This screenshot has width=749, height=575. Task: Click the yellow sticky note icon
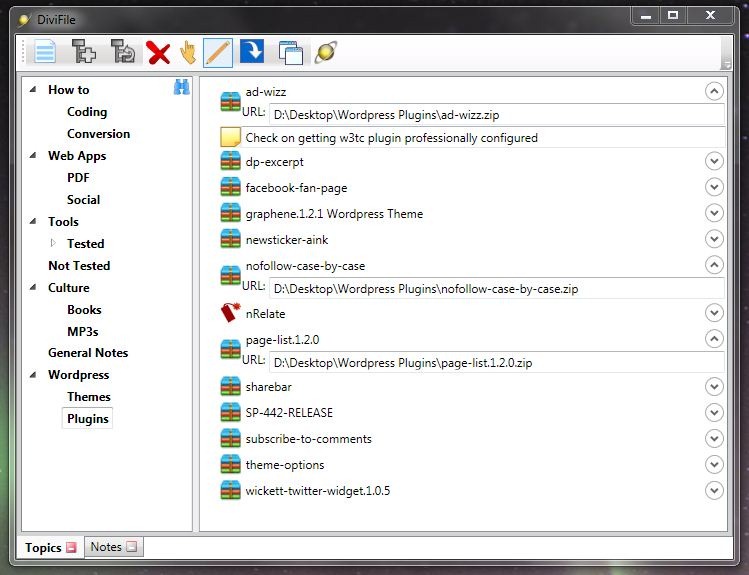230,138
